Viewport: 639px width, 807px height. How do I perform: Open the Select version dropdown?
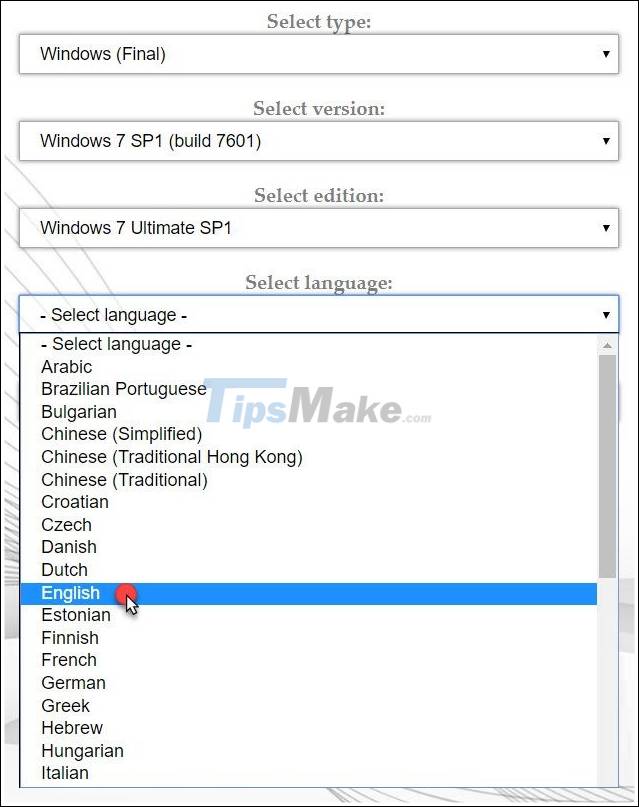319,141
